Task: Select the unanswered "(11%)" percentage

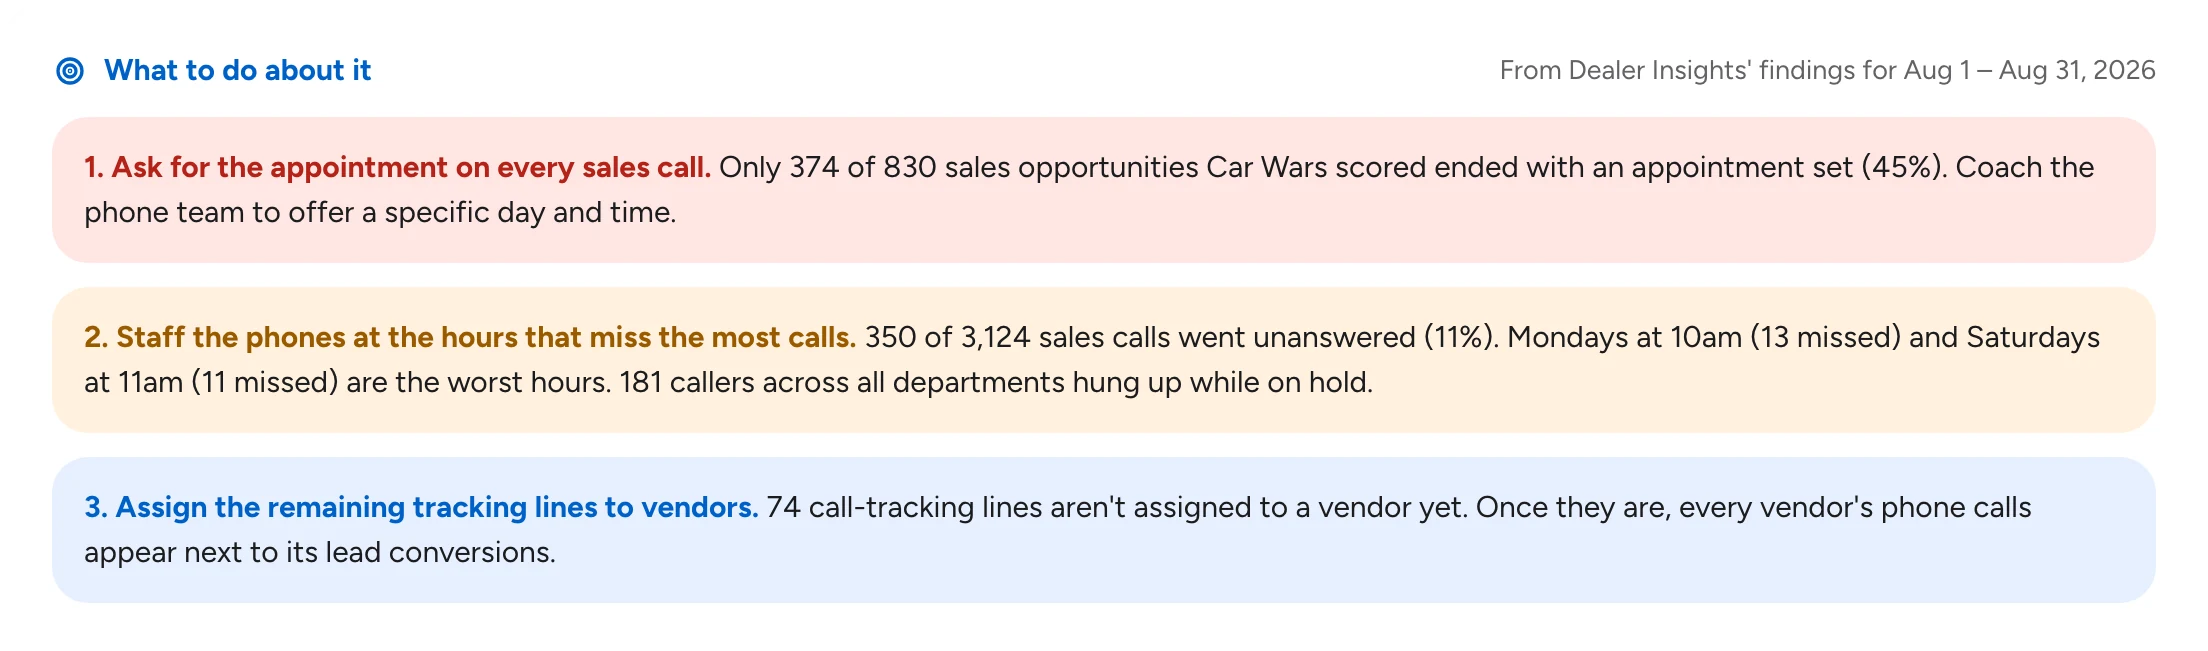Action: [1461, 337]
